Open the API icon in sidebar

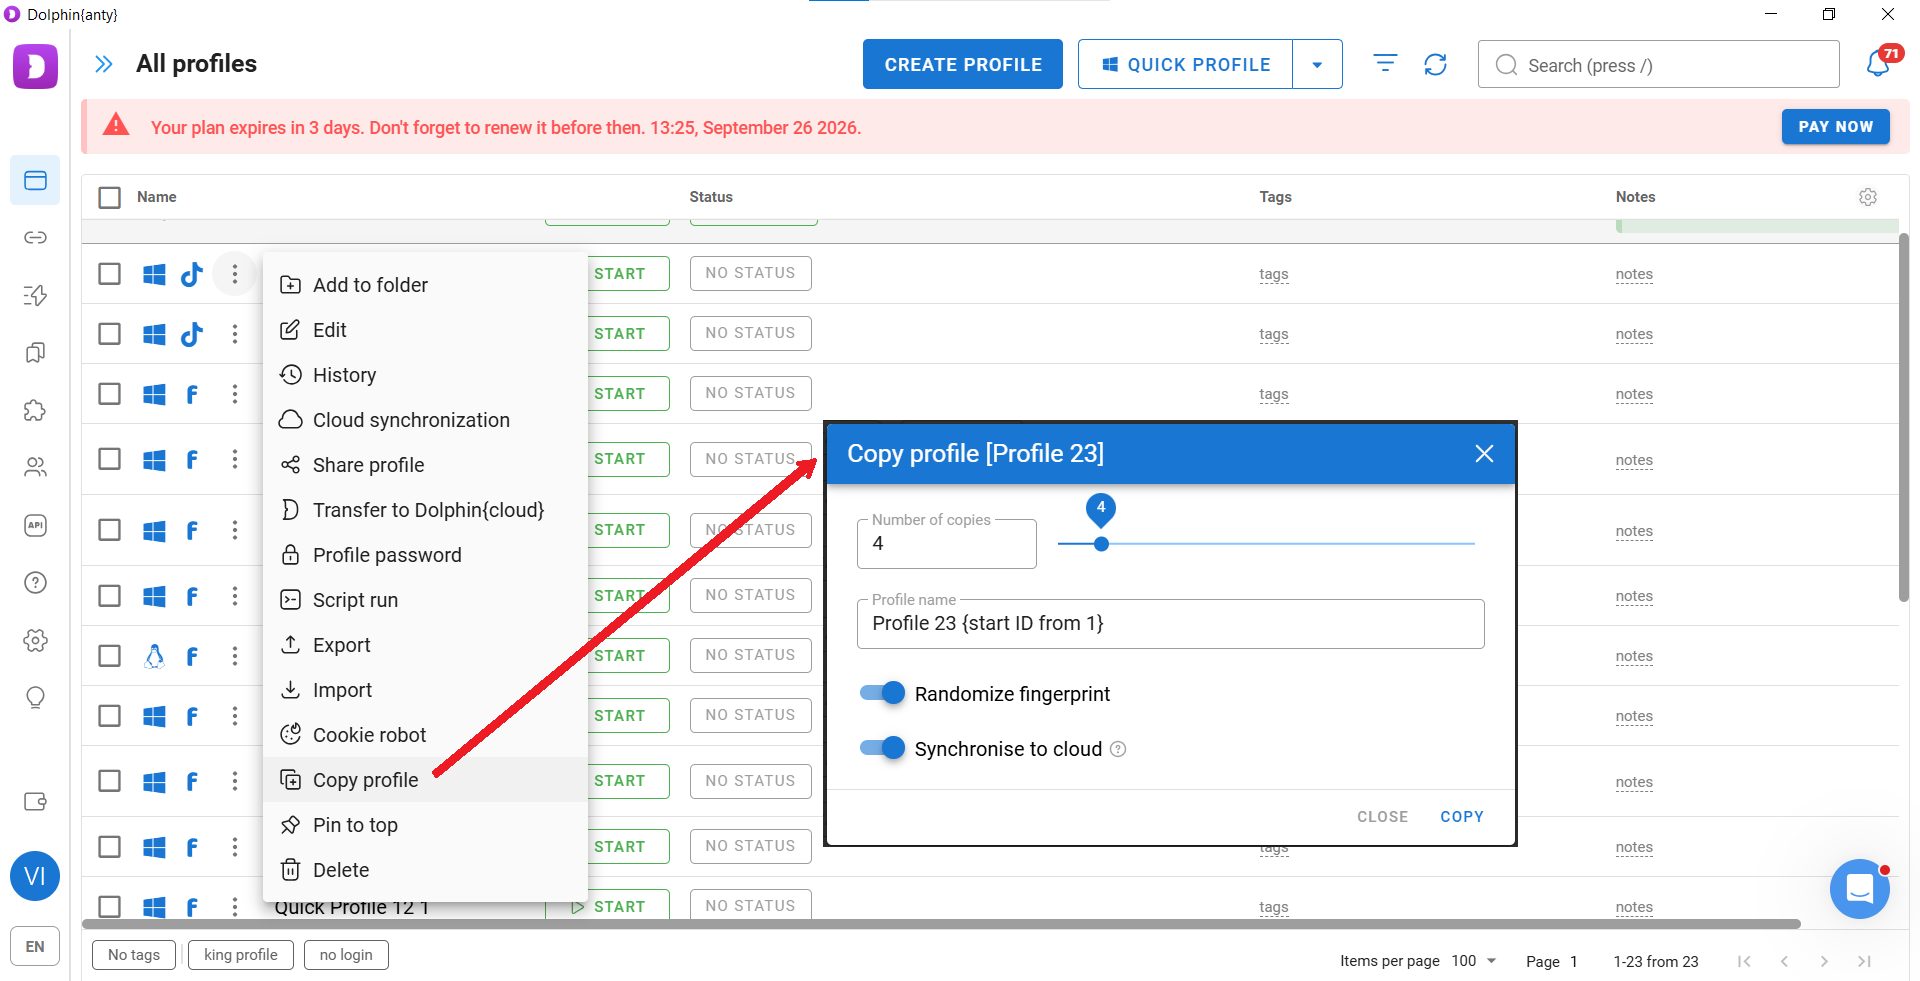35,525
